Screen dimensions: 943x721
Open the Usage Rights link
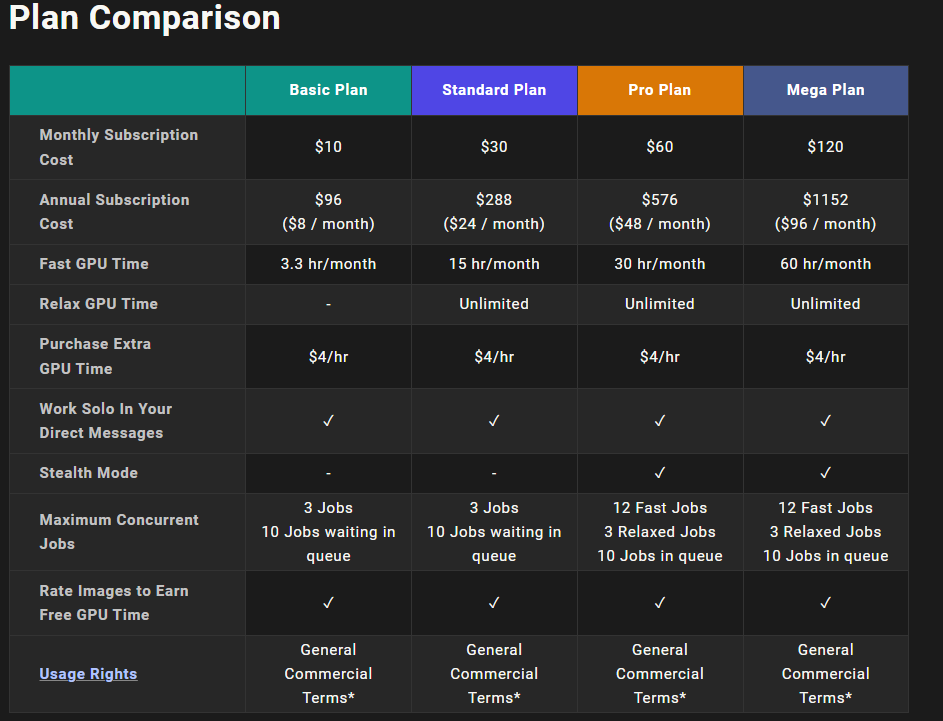88,673
